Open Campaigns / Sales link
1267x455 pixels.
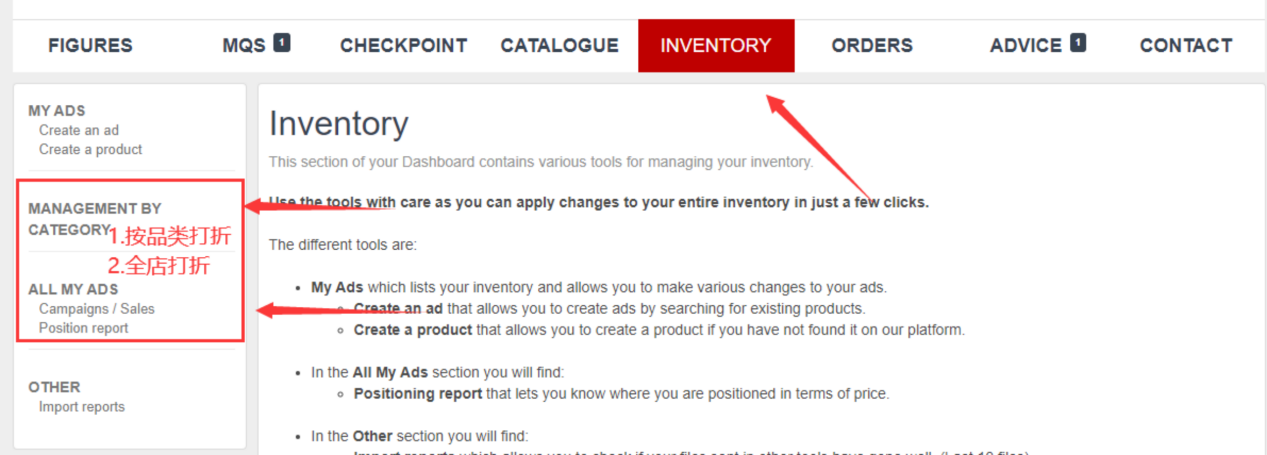coord(97,309)
